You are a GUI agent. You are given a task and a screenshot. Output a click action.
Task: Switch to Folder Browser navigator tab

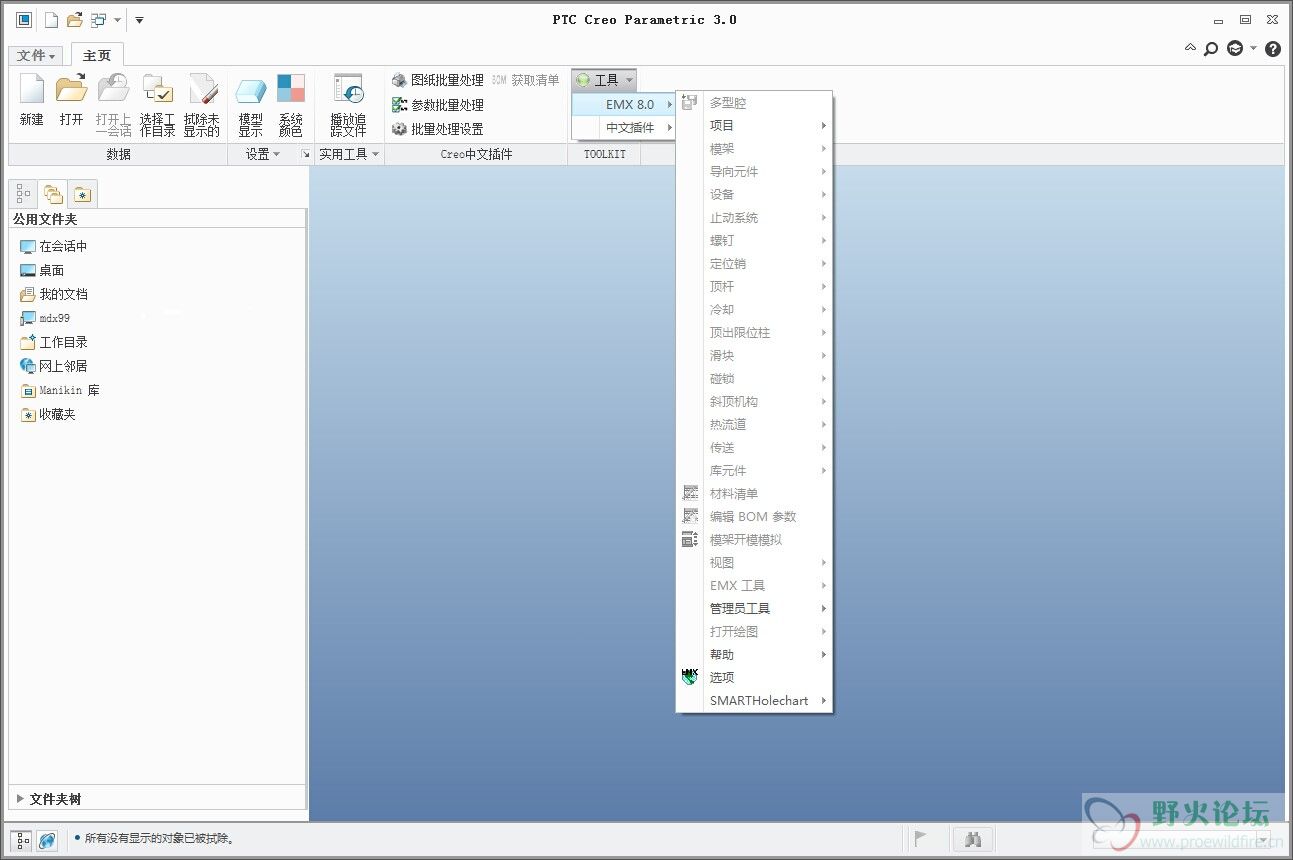[53, 194]
